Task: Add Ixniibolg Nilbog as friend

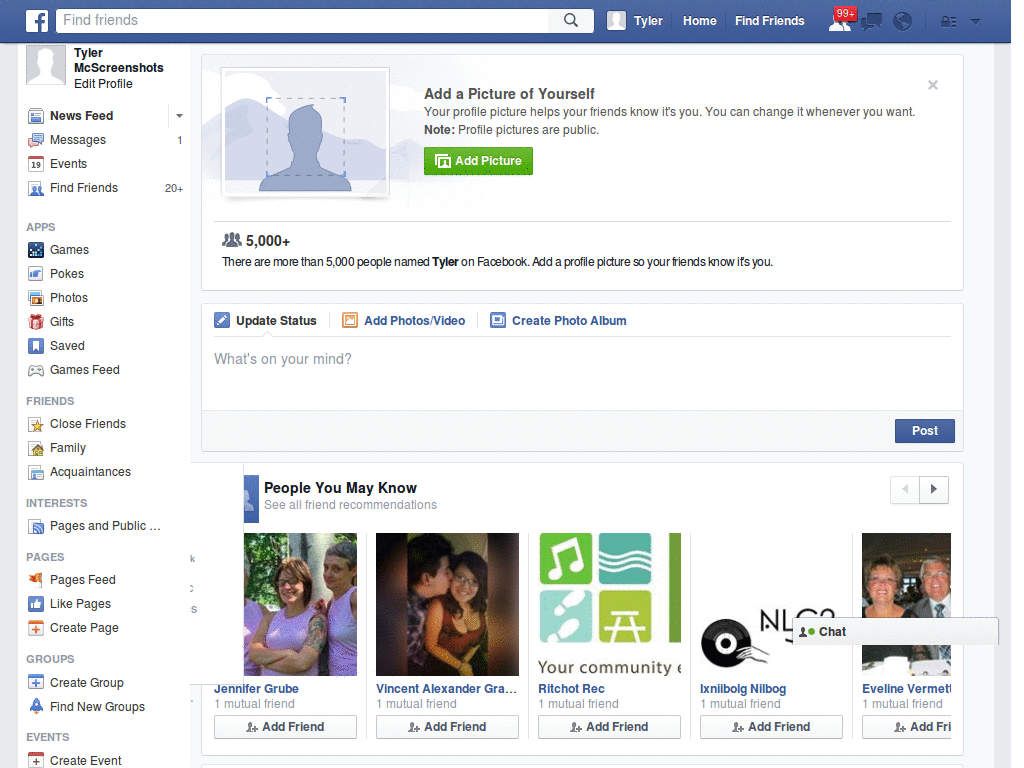Action: tap(771, 727)
